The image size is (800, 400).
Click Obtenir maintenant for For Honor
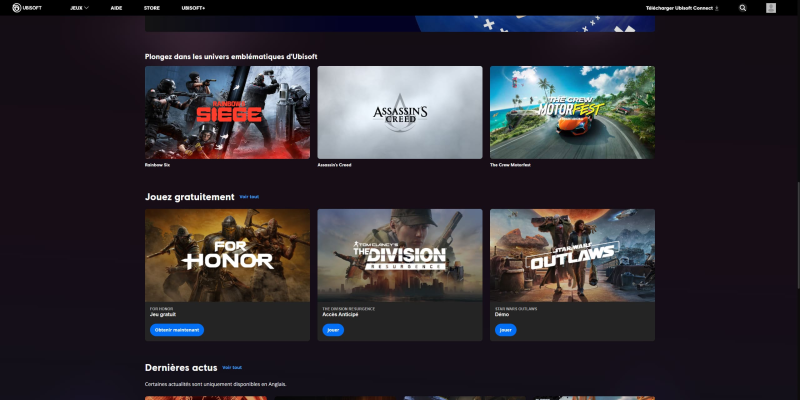(177, 330)
